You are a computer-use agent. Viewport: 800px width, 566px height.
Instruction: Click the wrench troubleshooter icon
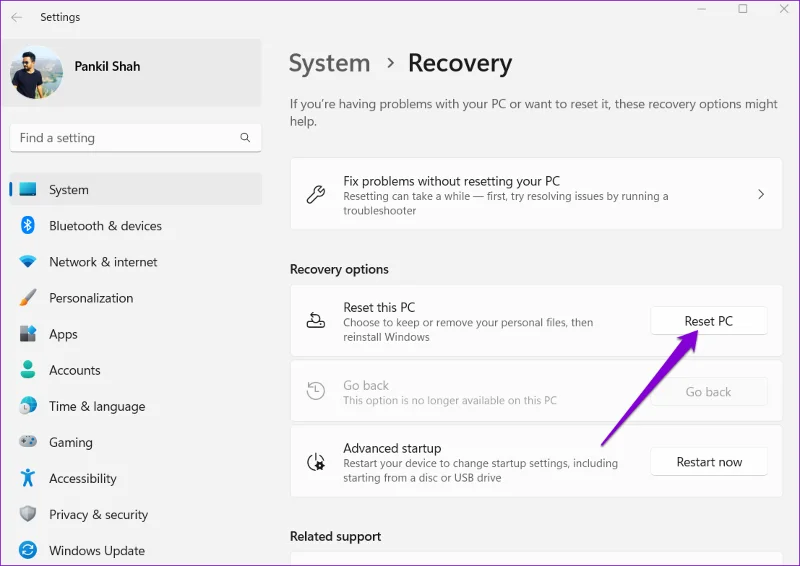[316, 194]
